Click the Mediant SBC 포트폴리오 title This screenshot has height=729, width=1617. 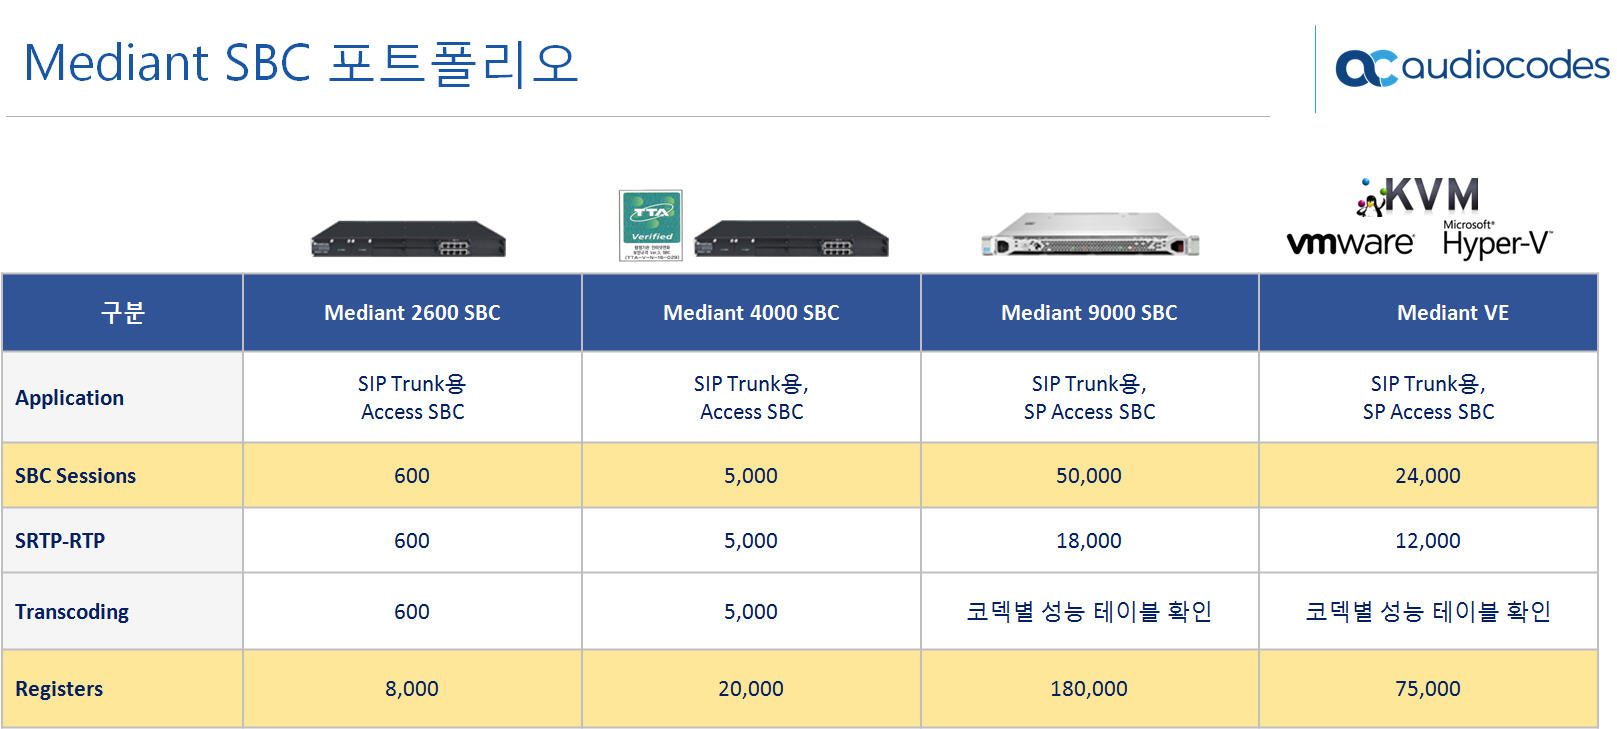pos(301,63)
